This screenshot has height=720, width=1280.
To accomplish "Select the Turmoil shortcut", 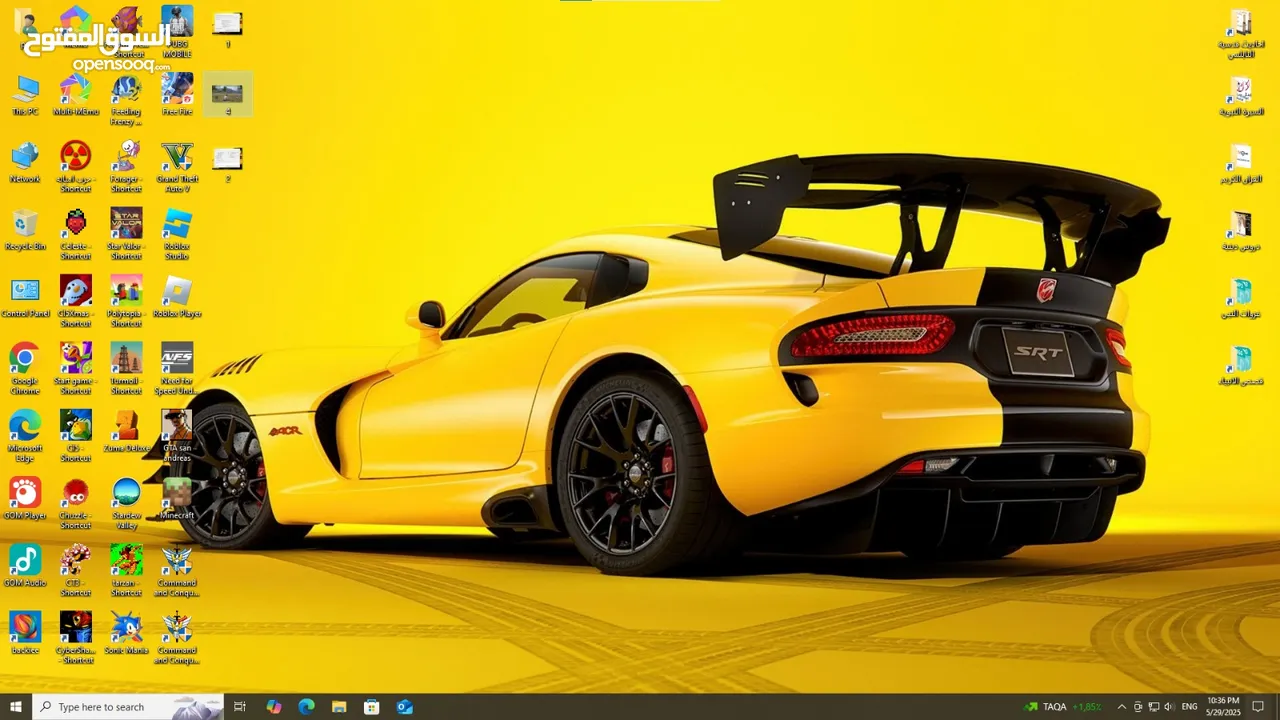I will [126, 368].
